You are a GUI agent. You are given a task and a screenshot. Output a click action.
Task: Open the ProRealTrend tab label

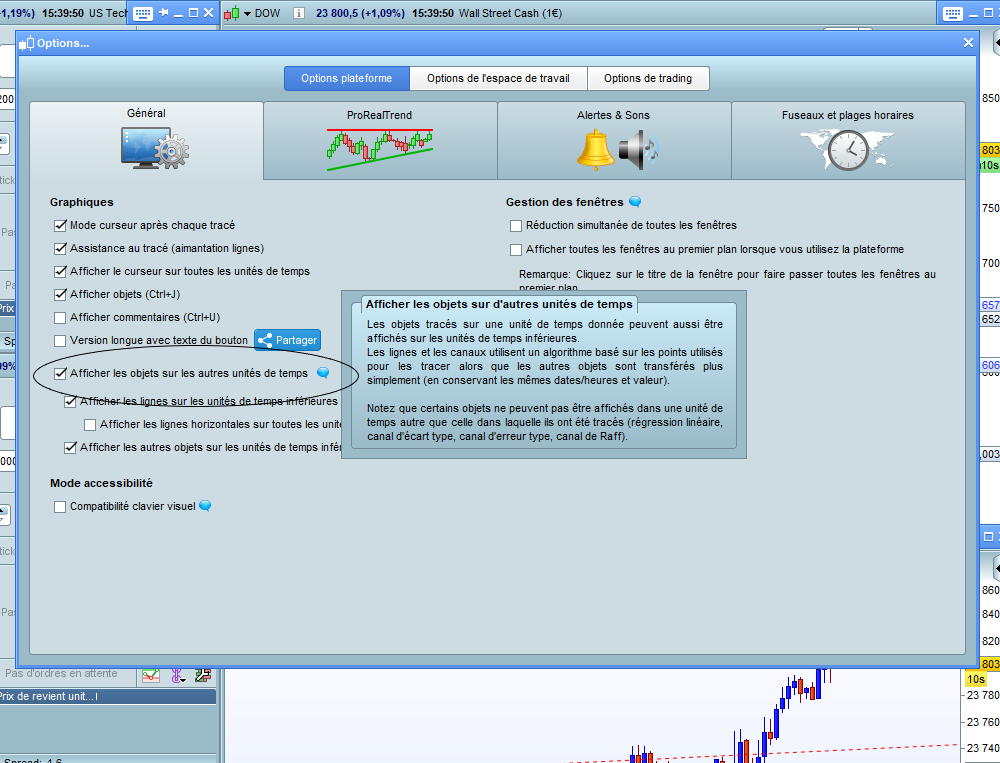click(379, 115)
